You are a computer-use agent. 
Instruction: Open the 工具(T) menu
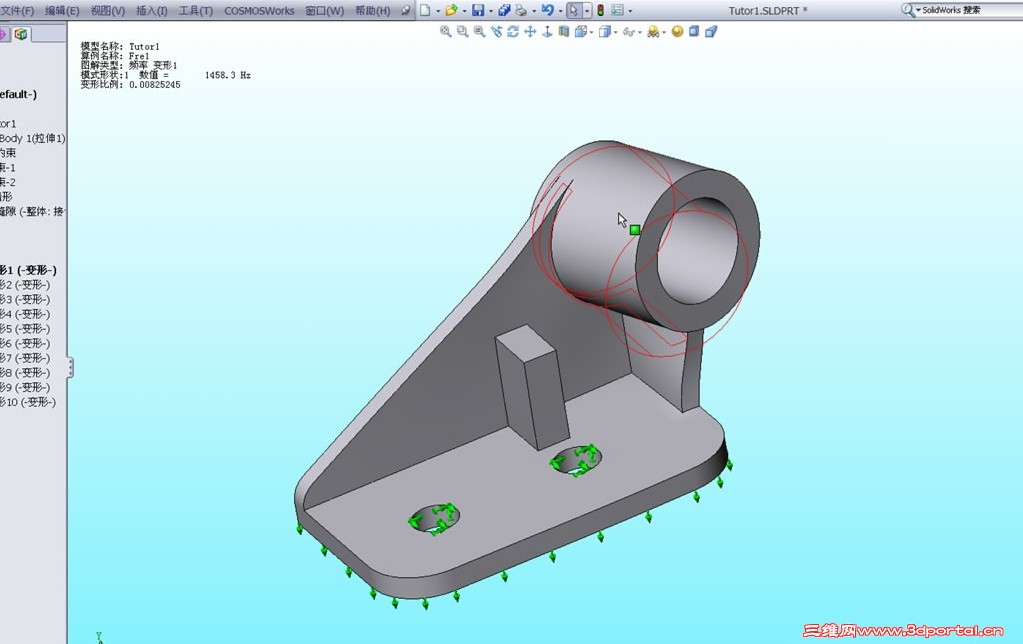pos(196,10)
